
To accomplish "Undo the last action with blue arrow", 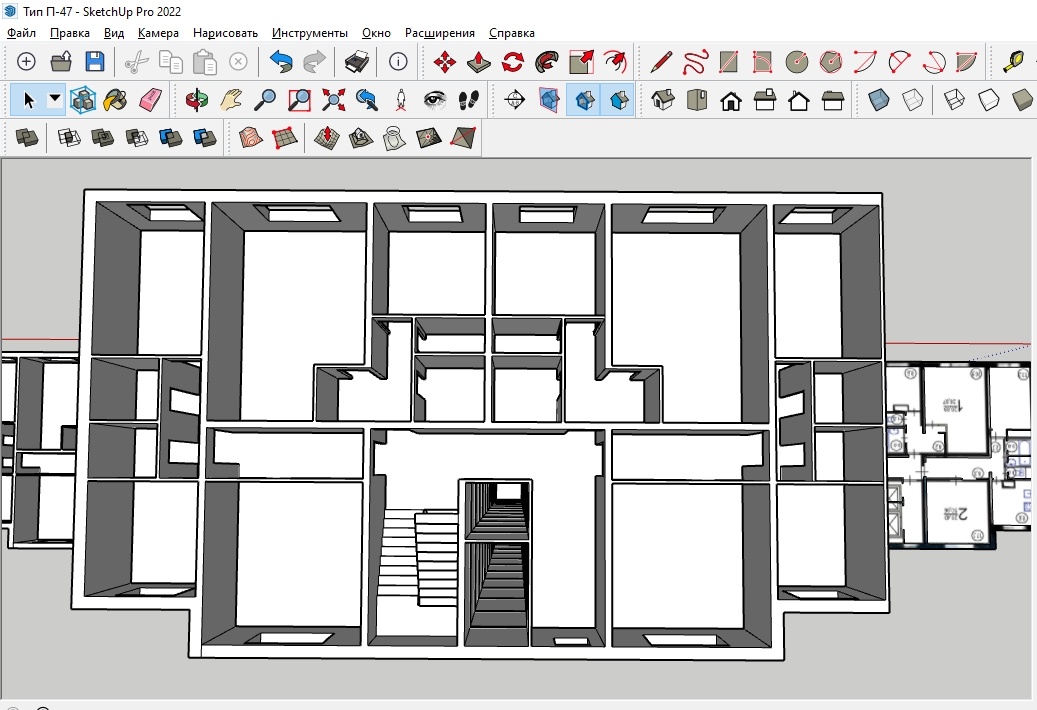I will [281, 61].
